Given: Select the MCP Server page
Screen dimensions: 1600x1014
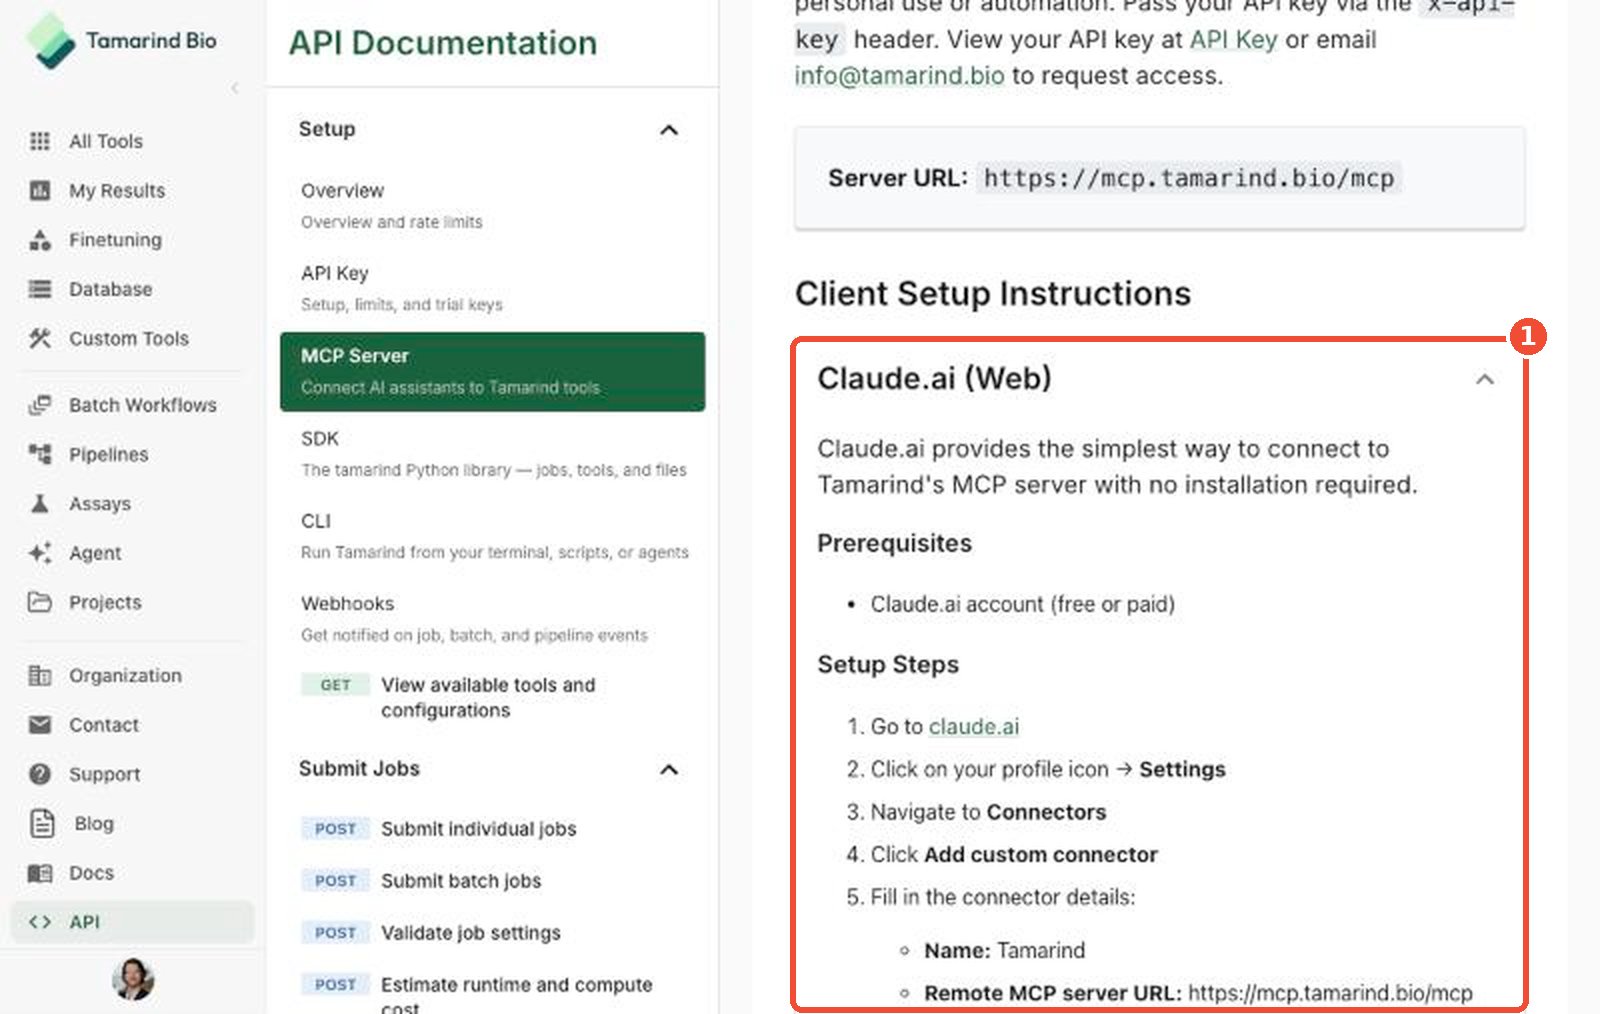Looking at the screenshot, I should point(492,371).
